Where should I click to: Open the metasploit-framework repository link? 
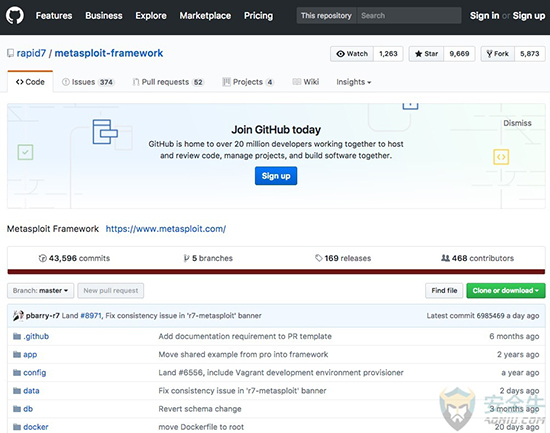pos(109,53)
